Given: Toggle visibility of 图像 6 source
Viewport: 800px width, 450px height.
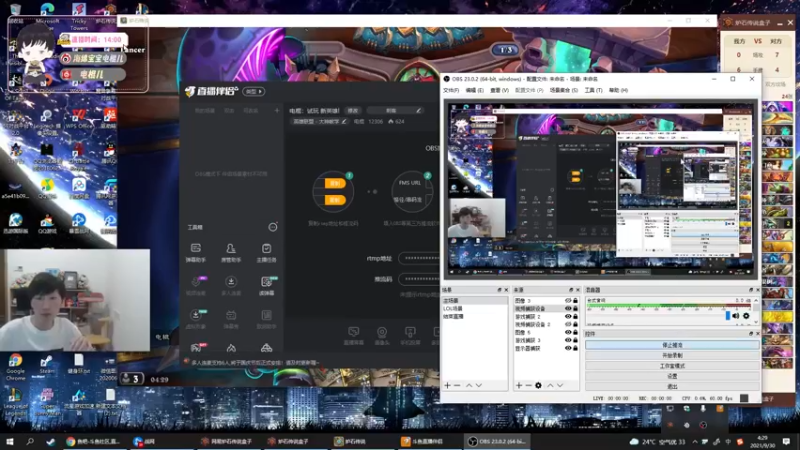Looking at the screenshot, I should pyautogui.click(x=568, y=332).
